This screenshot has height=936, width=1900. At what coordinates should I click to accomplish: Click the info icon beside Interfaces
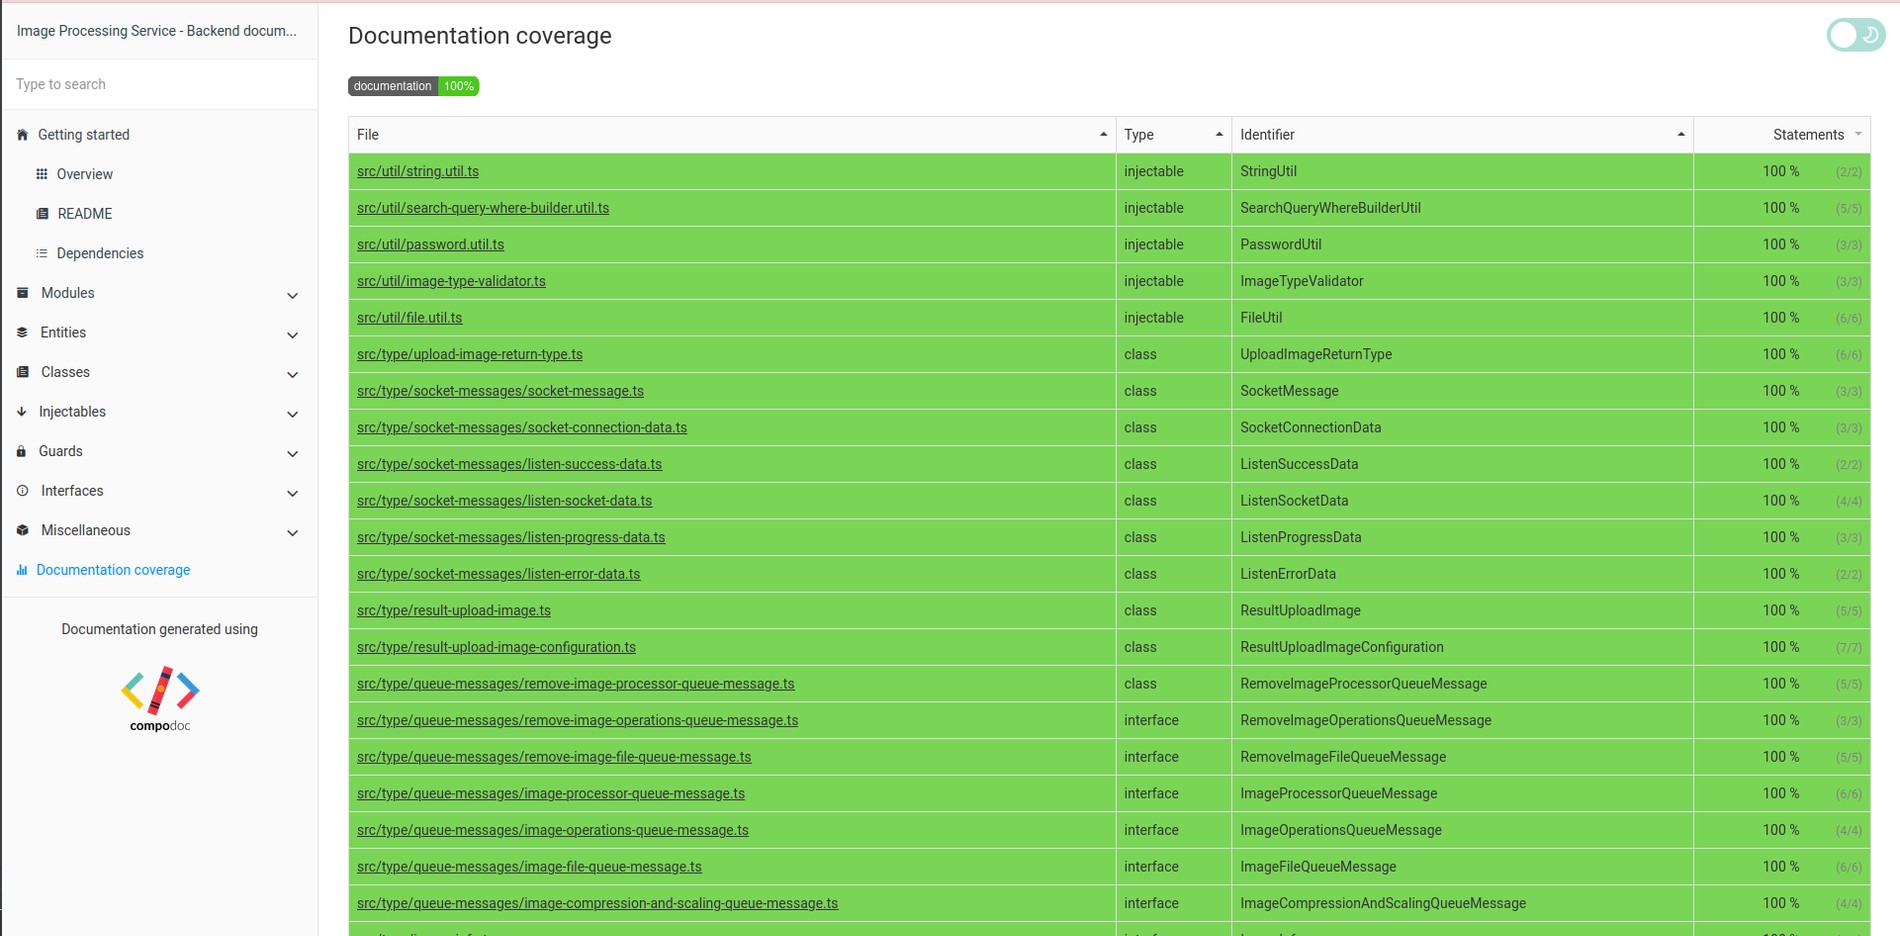point(22,491)
